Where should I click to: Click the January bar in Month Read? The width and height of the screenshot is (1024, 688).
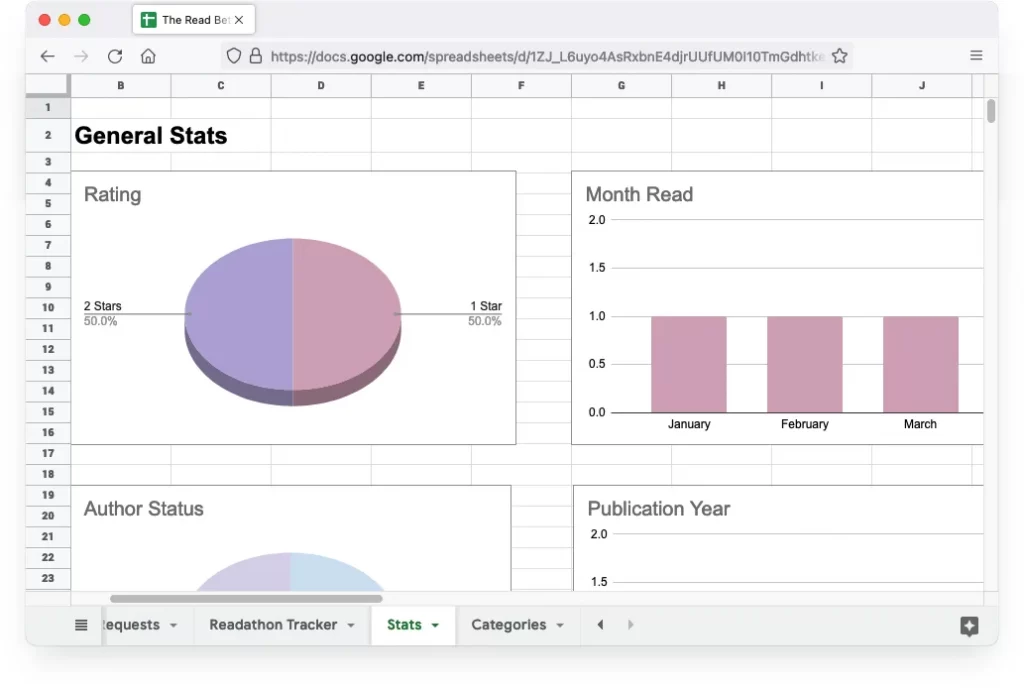click(689, 364)
